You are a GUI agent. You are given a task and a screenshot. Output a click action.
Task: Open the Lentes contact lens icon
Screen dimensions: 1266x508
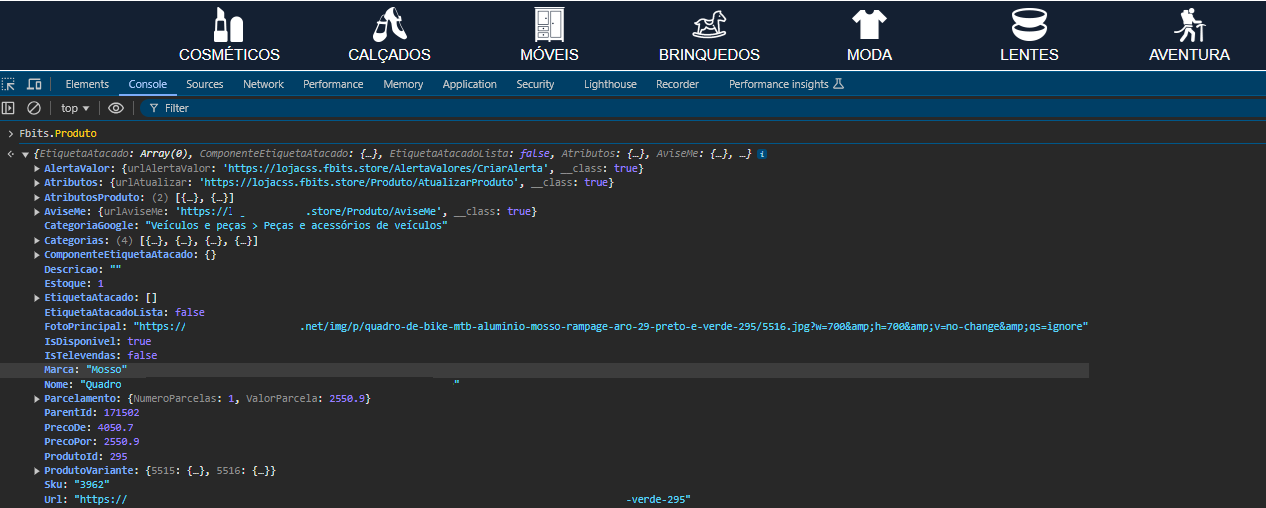click(x=1029, y=25)
